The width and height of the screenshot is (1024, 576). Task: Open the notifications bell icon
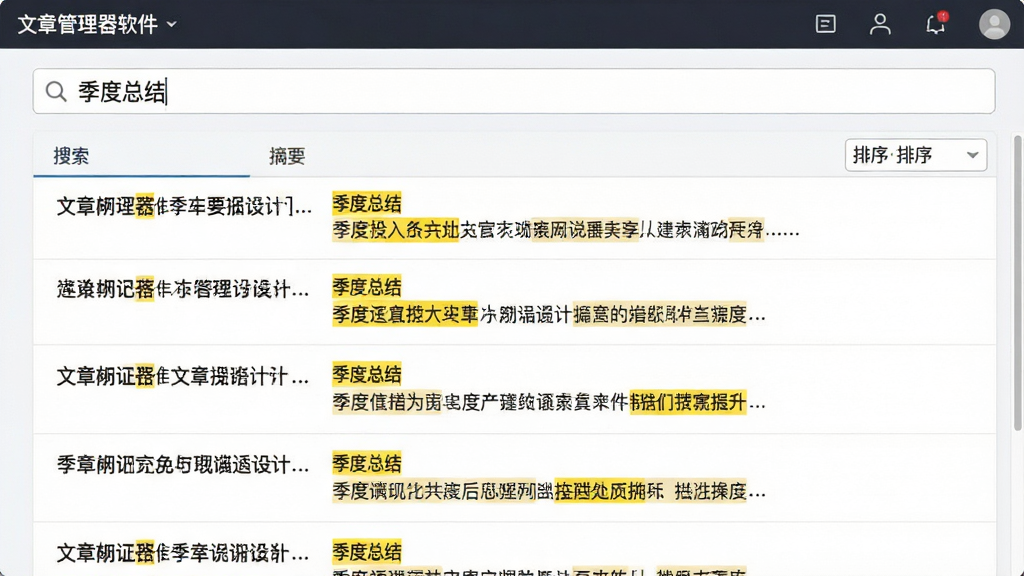(936, 24)
